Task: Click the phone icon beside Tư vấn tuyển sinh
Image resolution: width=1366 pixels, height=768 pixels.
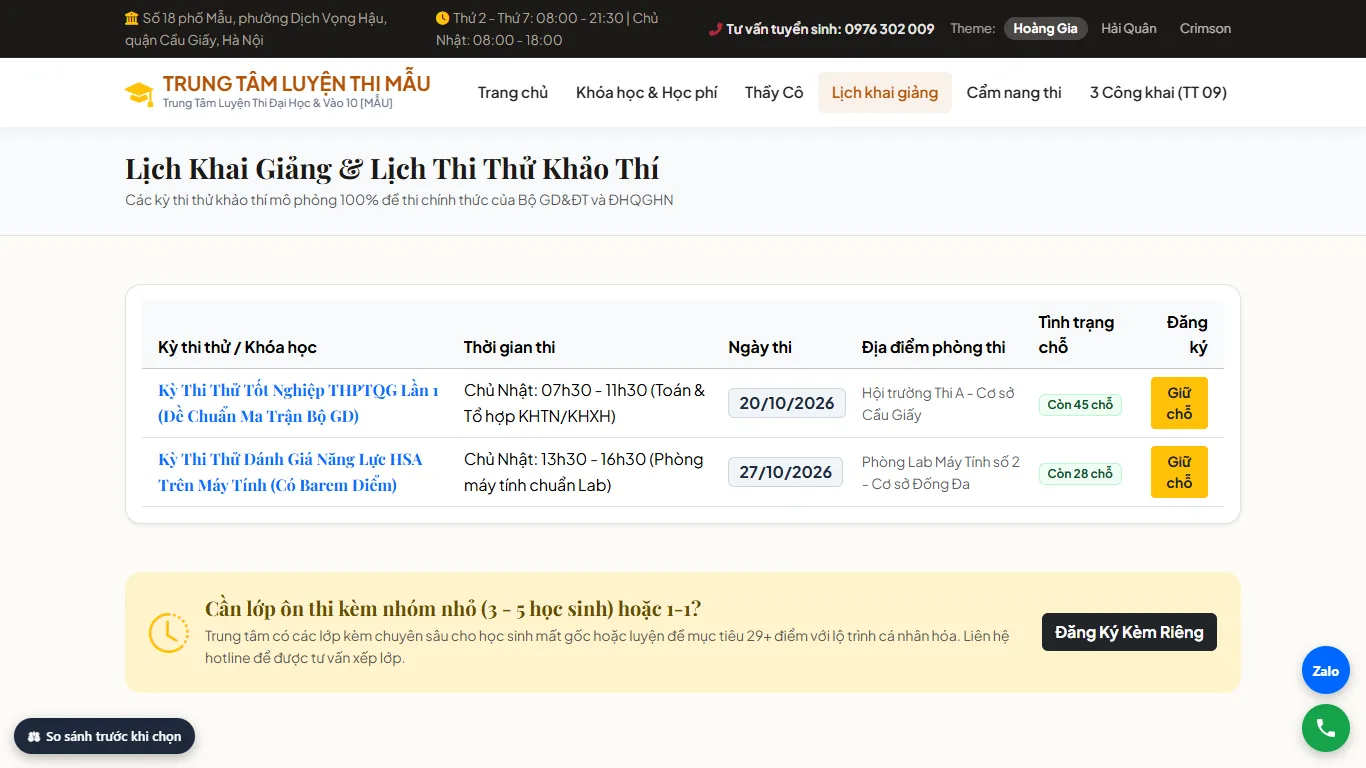Action: (715, 29)
